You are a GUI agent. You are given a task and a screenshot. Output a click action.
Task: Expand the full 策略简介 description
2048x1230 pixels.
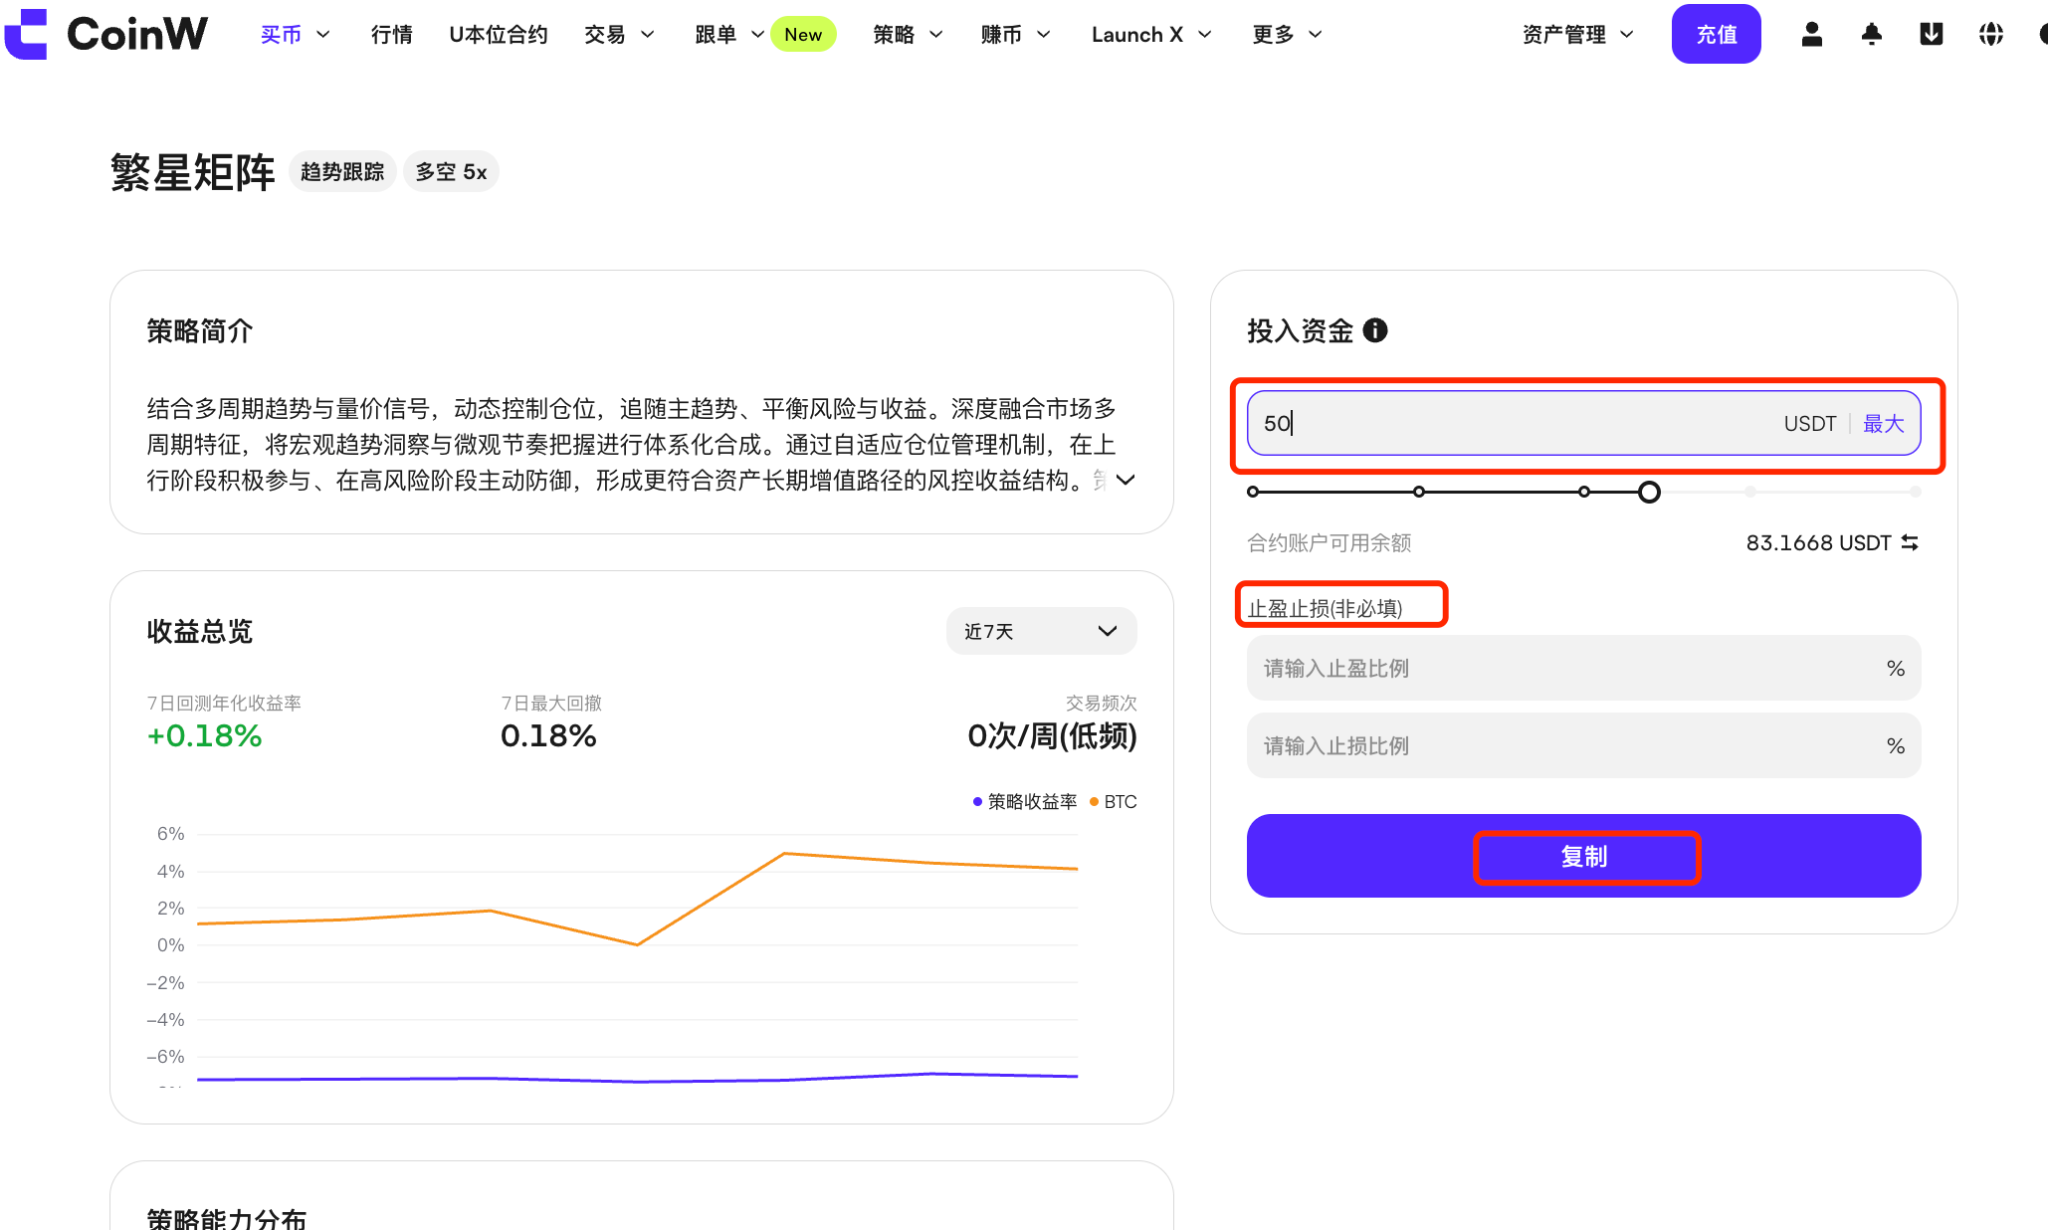coord(1125,480)
